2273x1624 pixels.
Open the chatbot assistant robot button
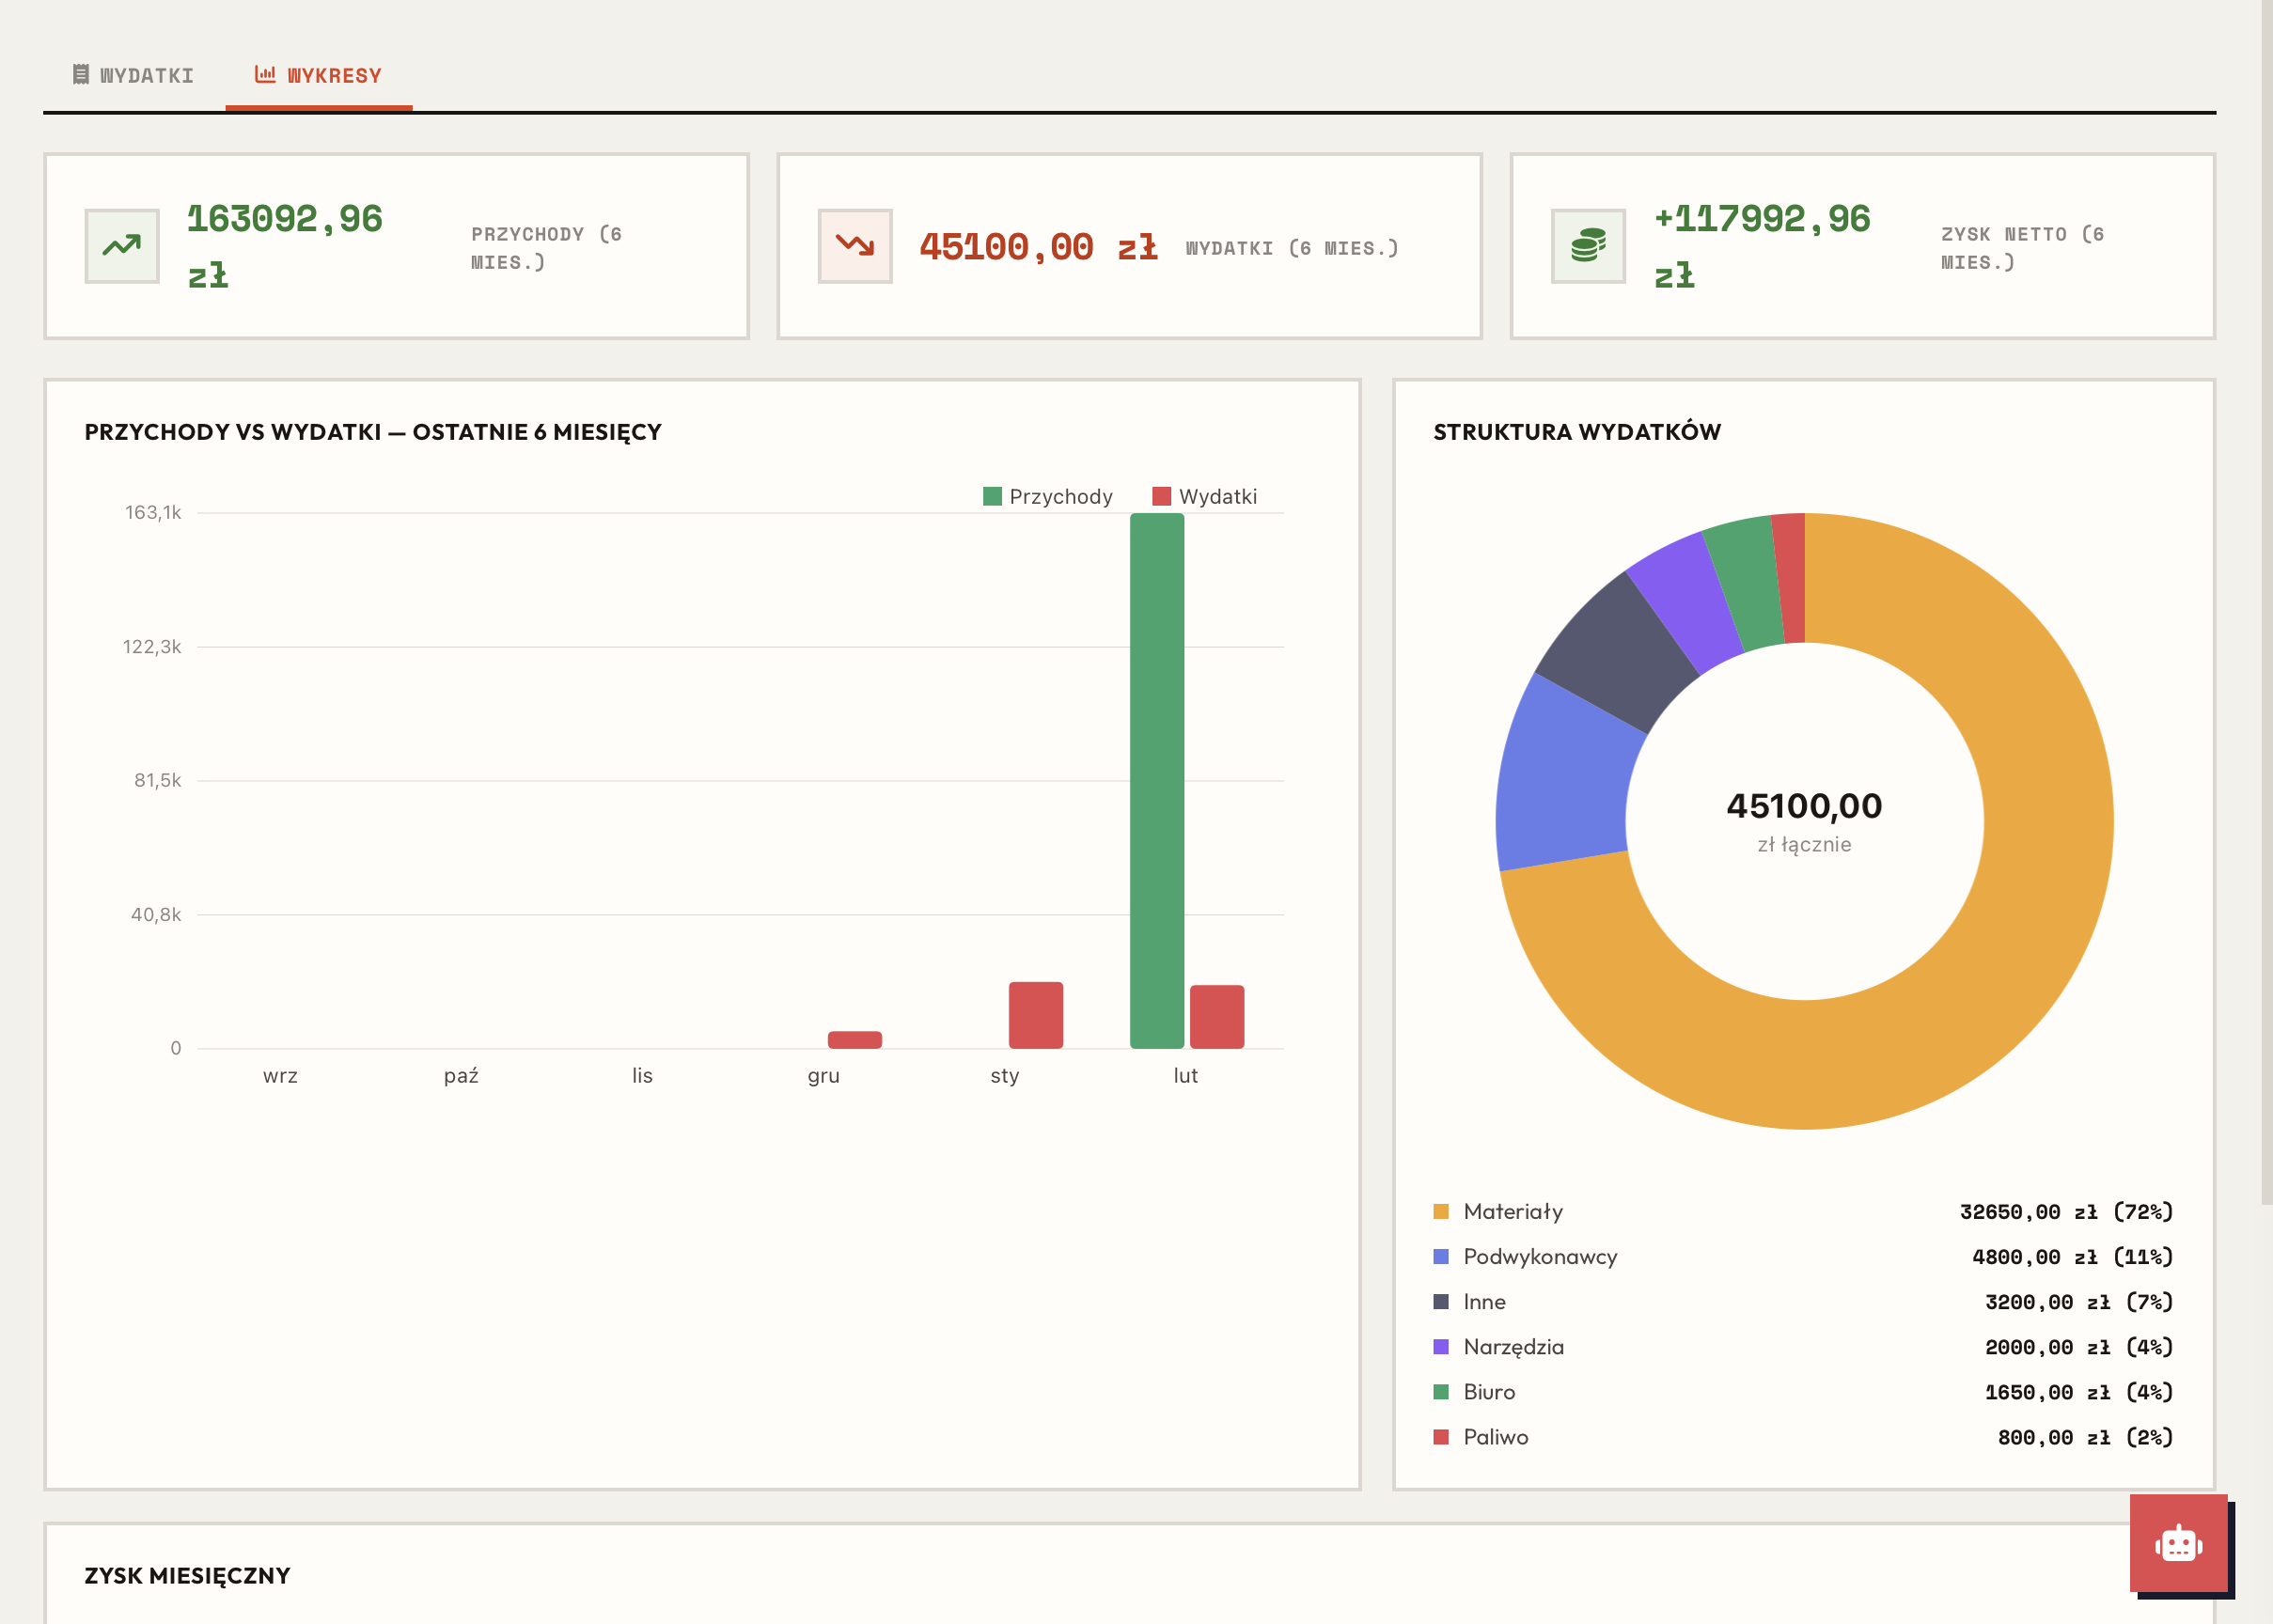[2178, 1543]
